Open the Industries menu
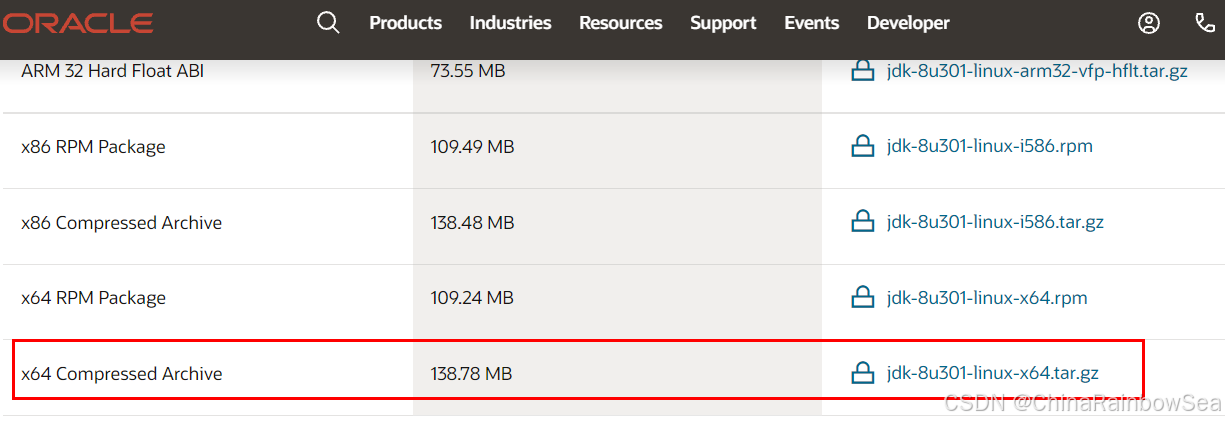The image size is (1225, 422). tap(510, 22)
